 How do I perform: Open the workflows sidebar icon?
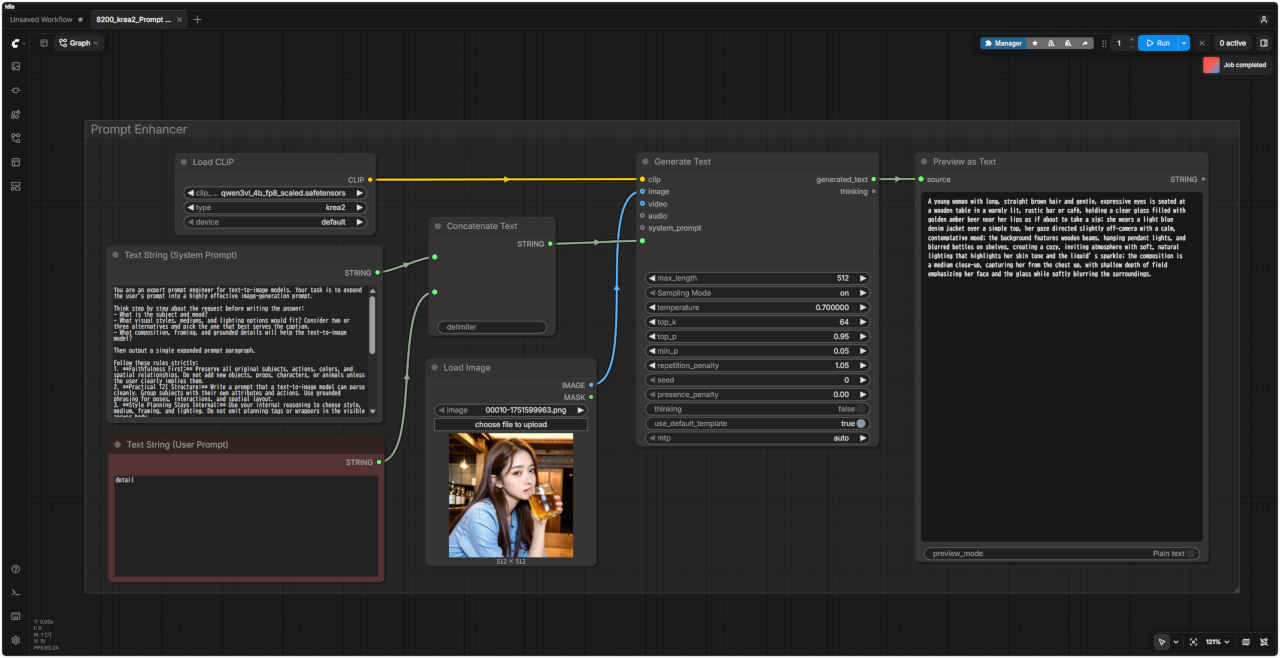16,138
